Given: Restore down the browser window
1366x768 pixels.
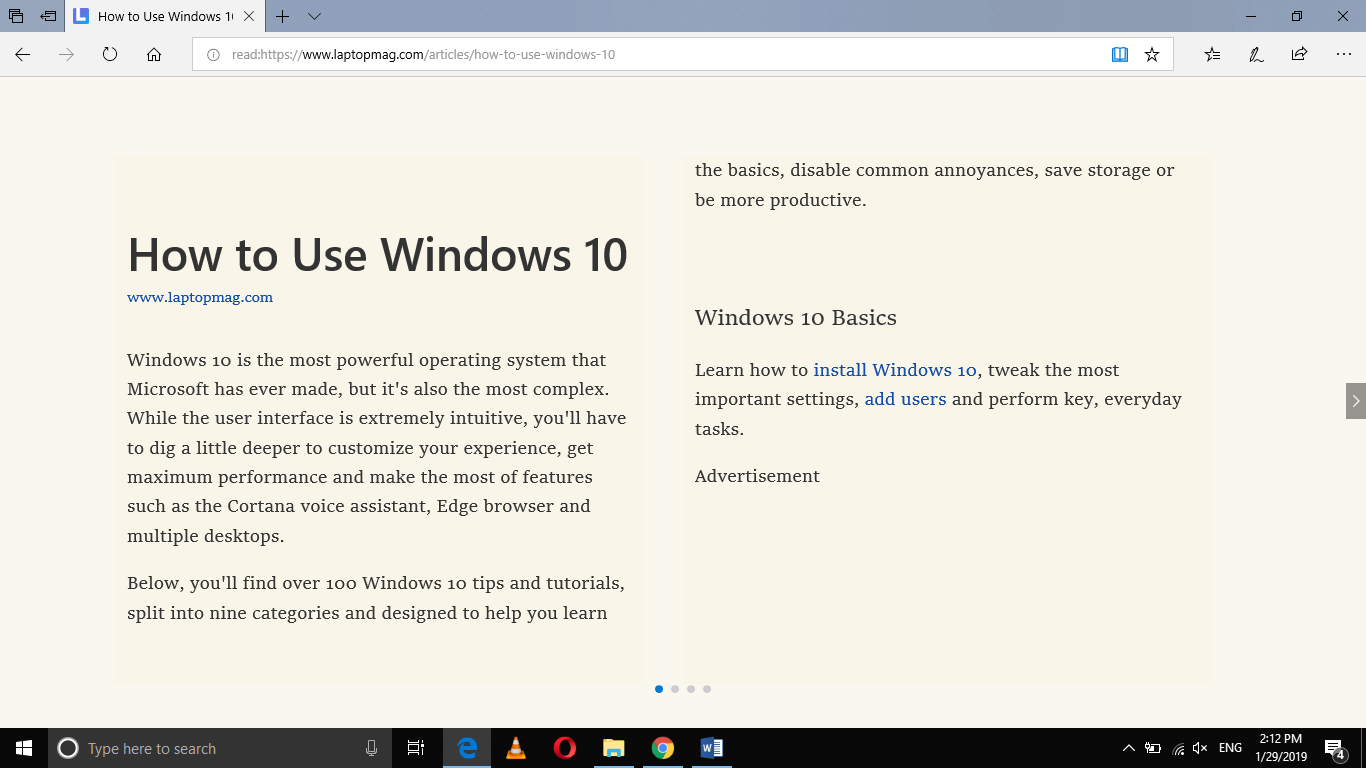Looking at the screenshot, I should (1297, 16).
